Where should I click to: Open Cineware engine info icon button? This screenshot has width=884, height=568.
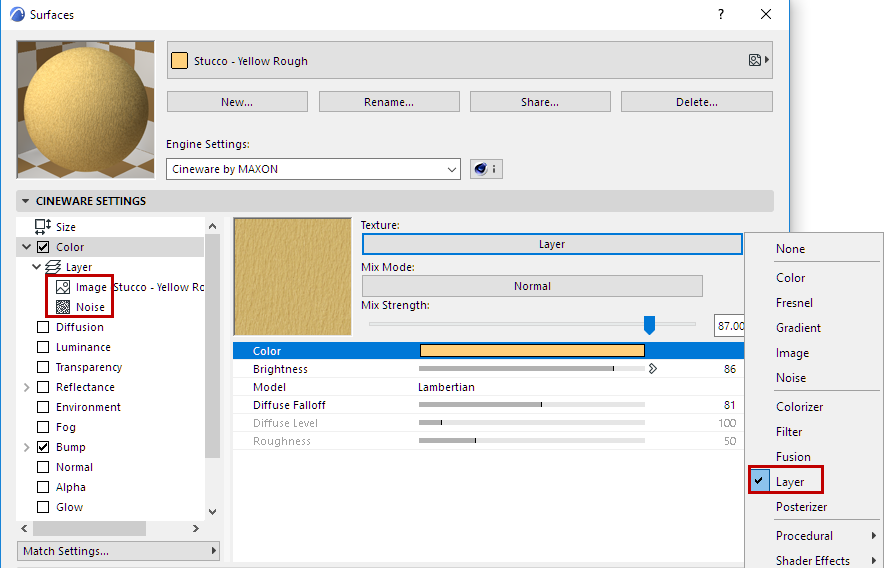(486, 169)
